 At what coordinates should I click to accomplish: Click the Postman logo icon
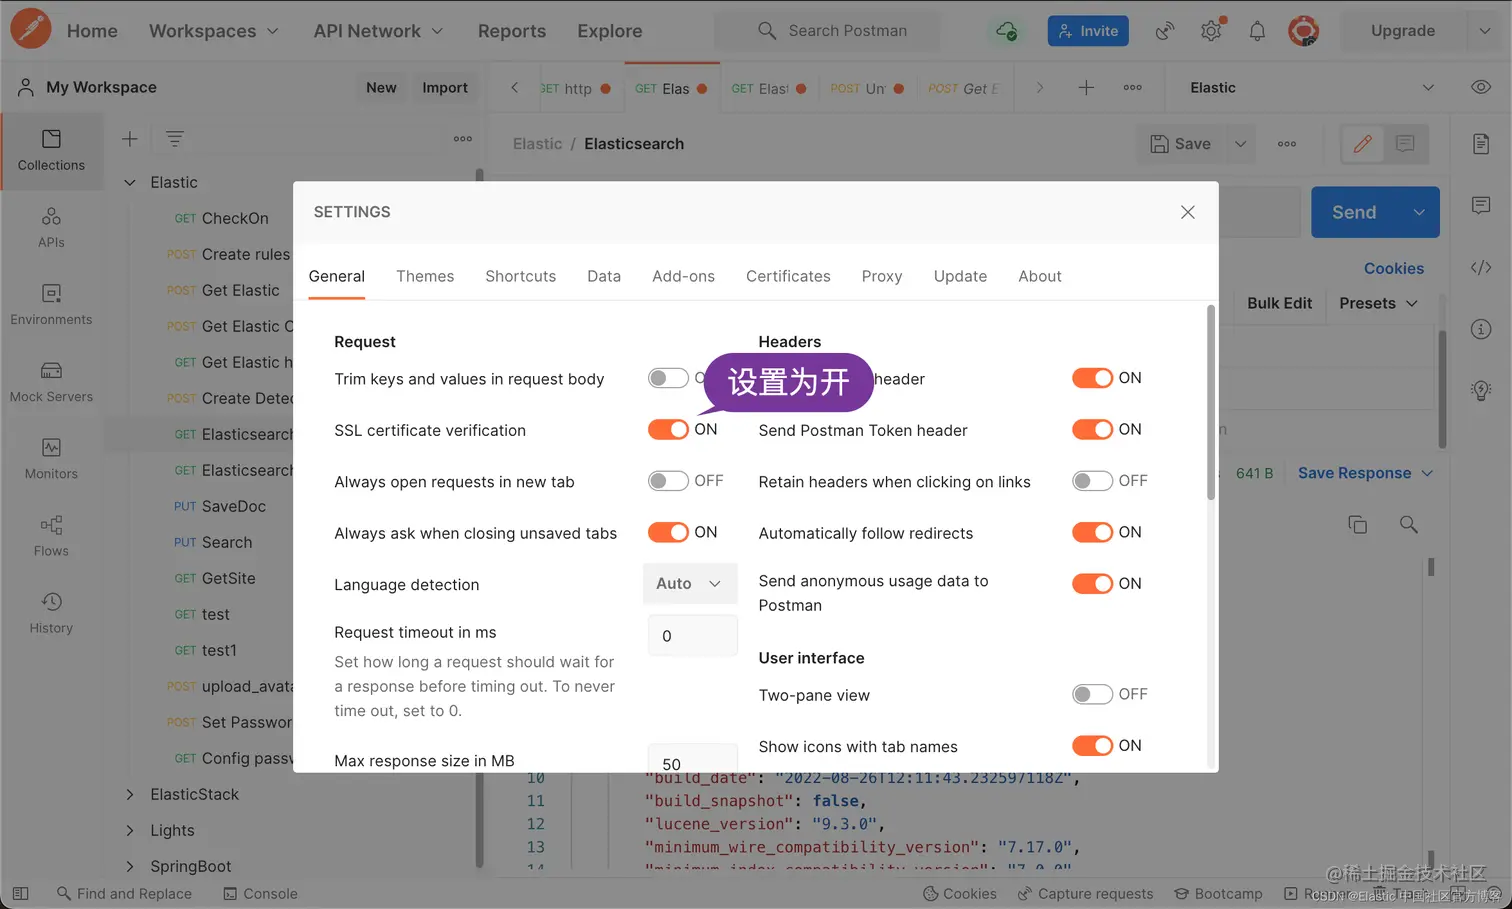(31, 29)
